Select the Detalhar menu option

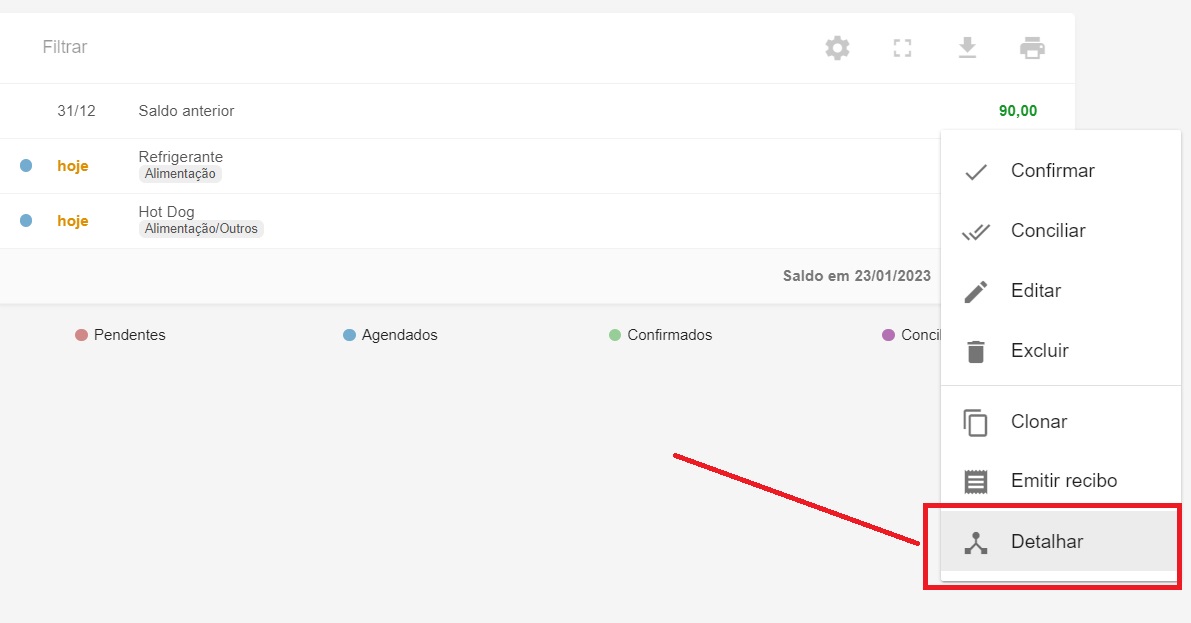click(1046, 542)
